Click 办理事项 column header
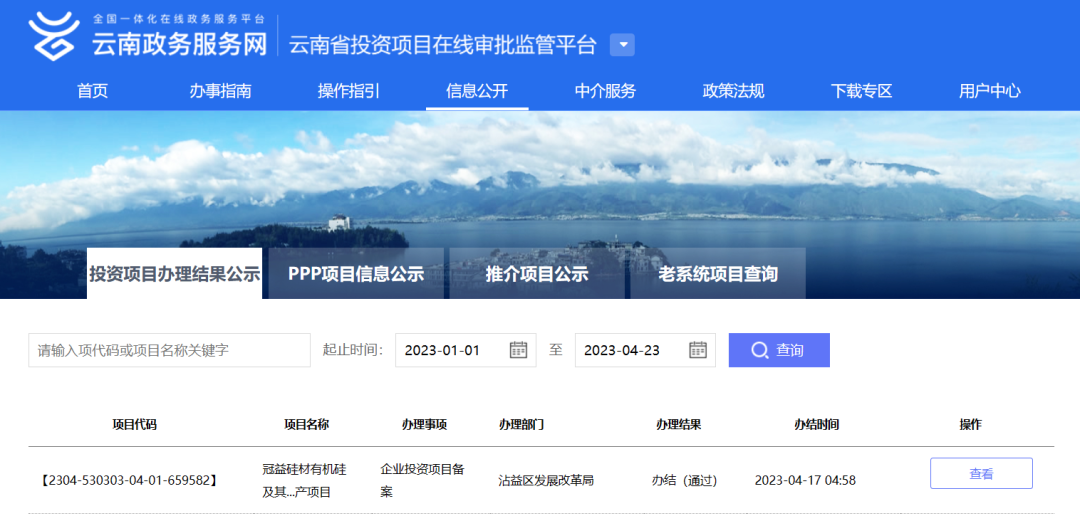The width and height of the screenshot is (1080, 521). (x=424, y=425)
